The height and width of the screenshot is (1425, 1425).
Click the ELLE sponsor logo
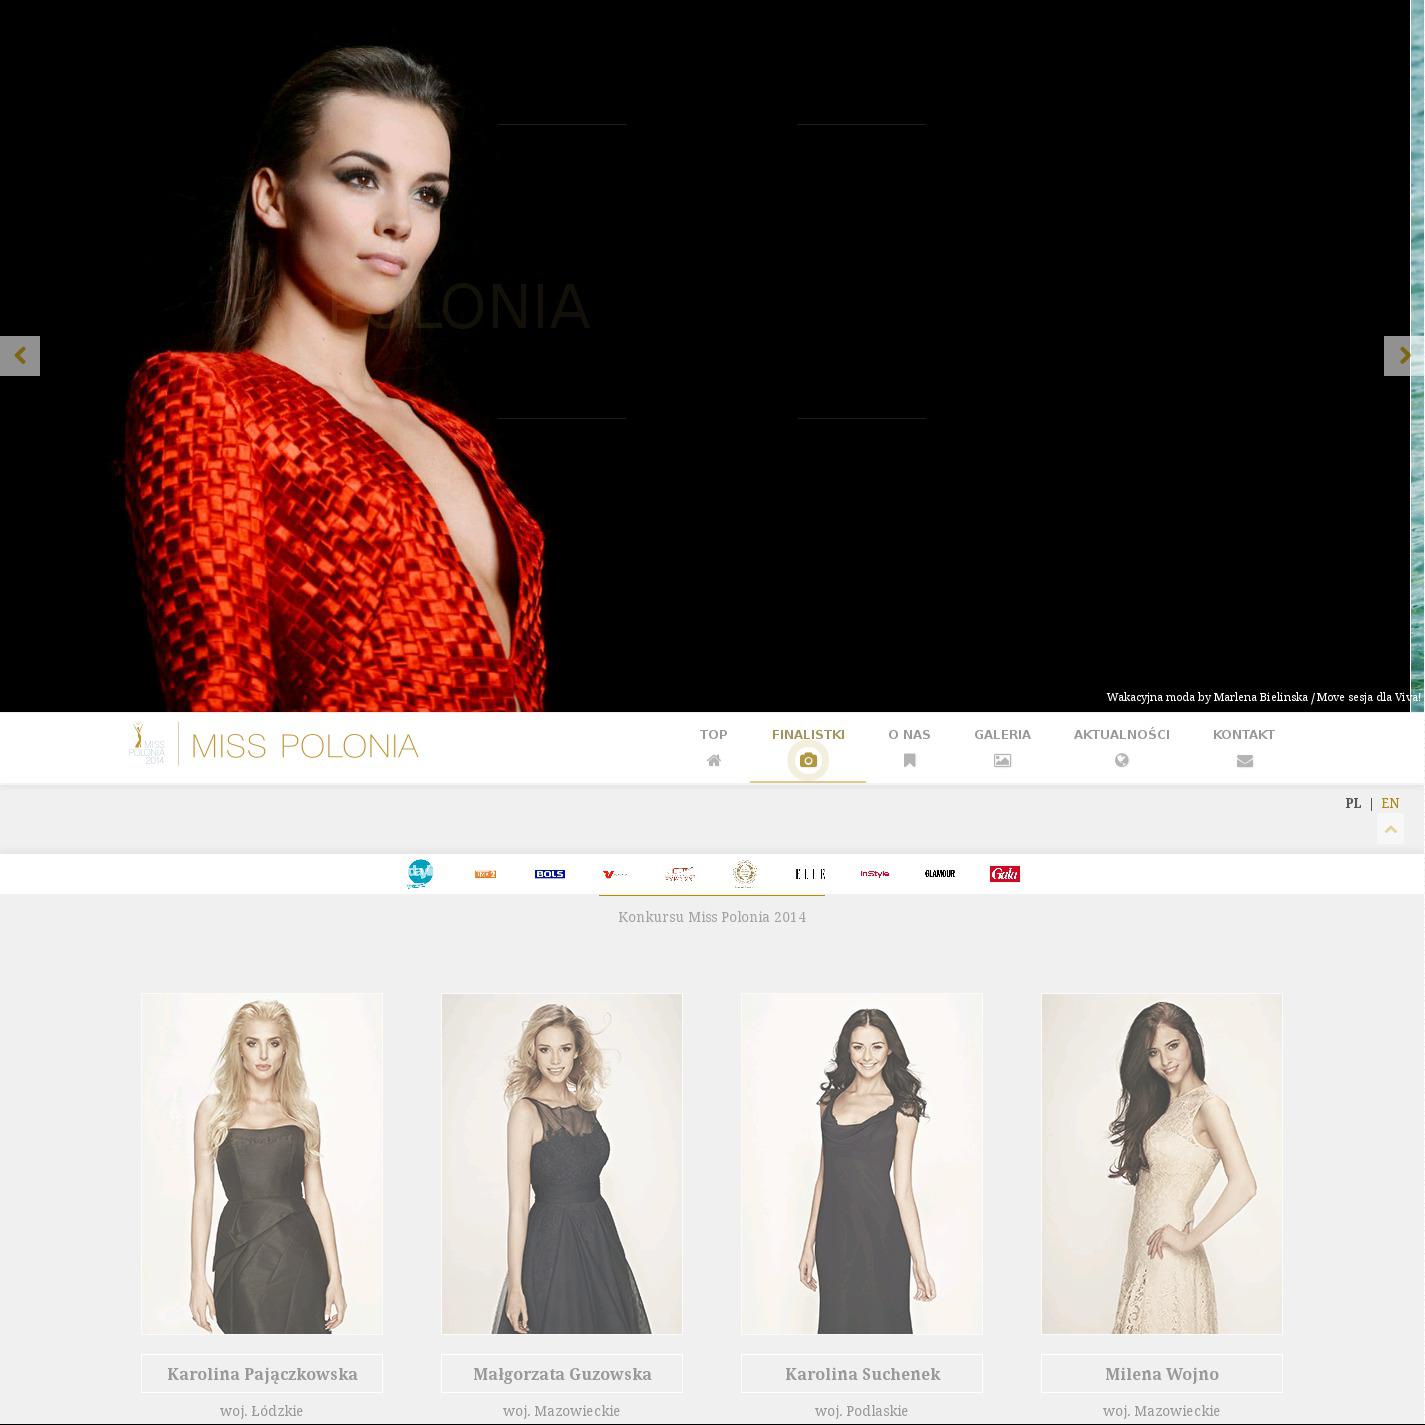coord(810,874)
